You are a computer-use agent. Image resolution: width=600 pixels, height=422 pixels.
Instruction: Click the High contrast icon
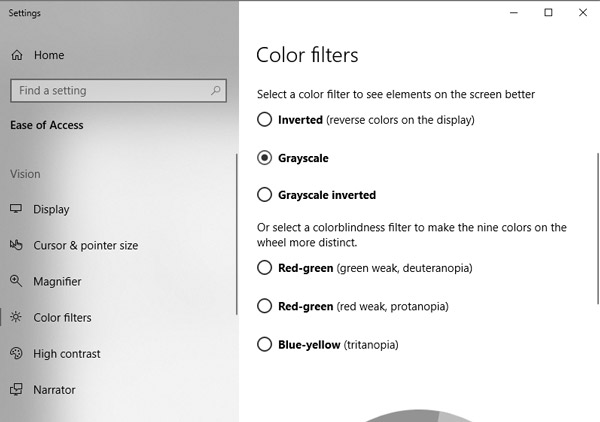click(x=17, y=353)
